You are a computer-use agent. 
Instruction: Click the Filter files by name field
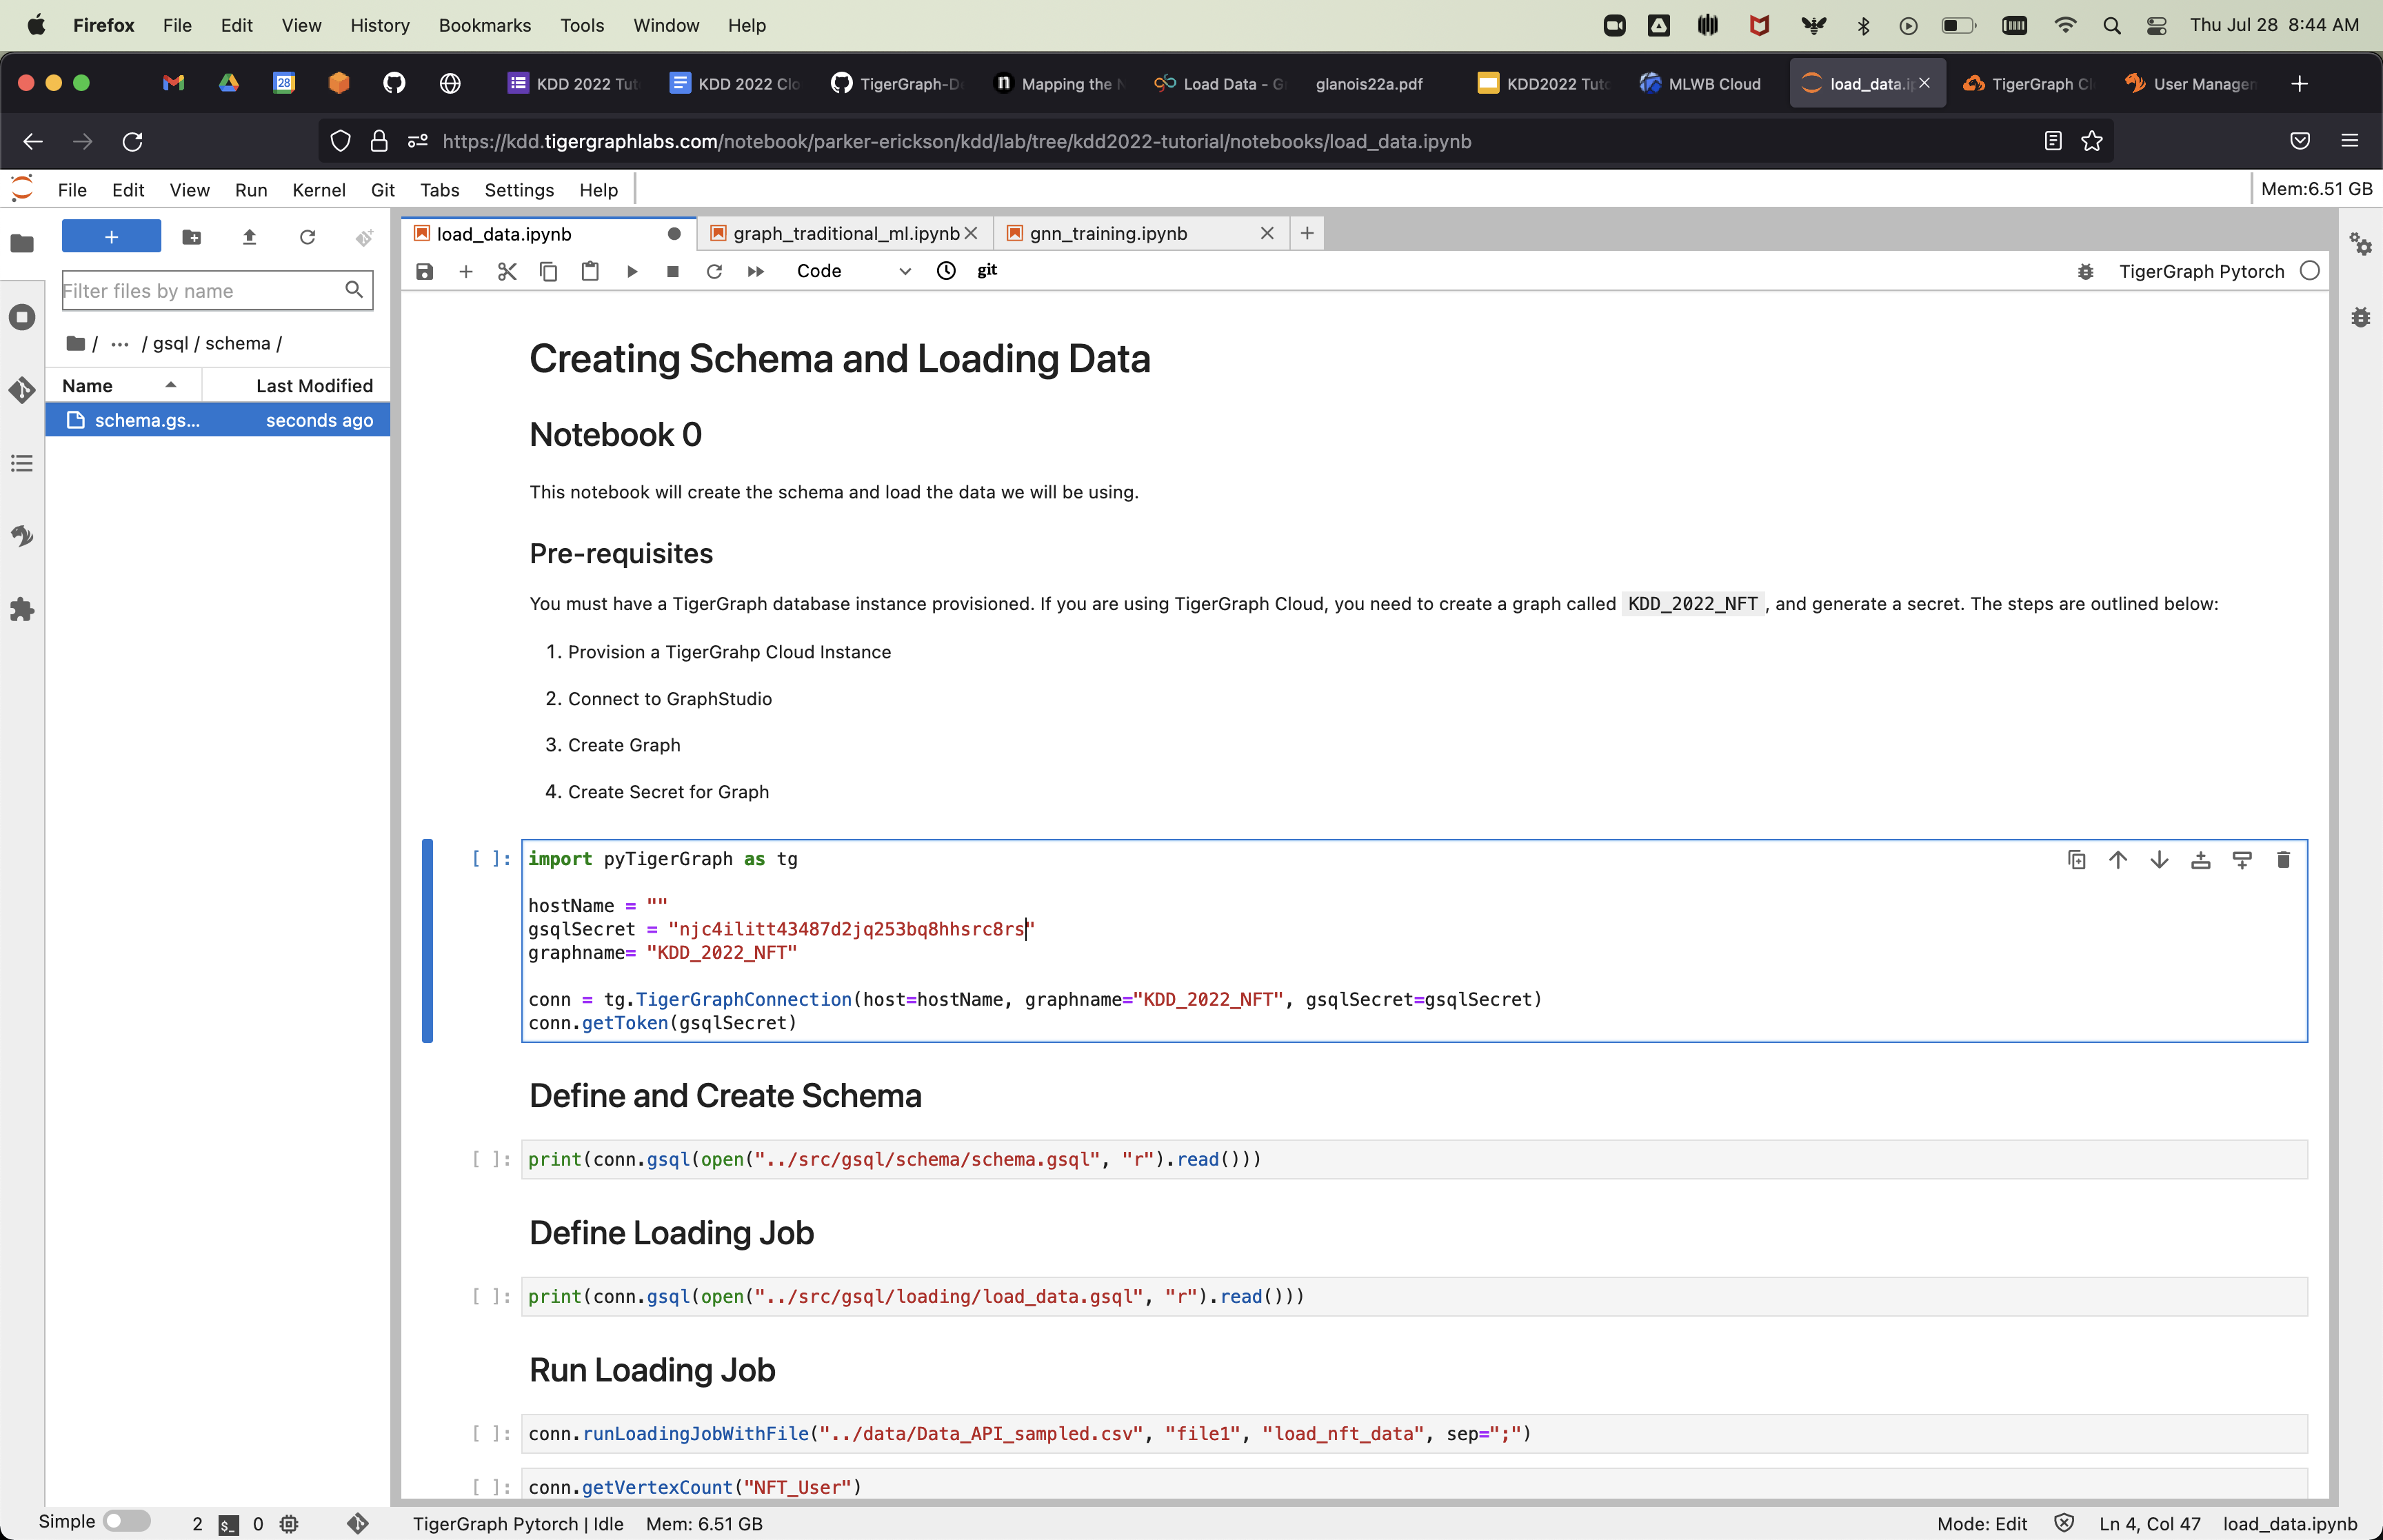(200, 291)
